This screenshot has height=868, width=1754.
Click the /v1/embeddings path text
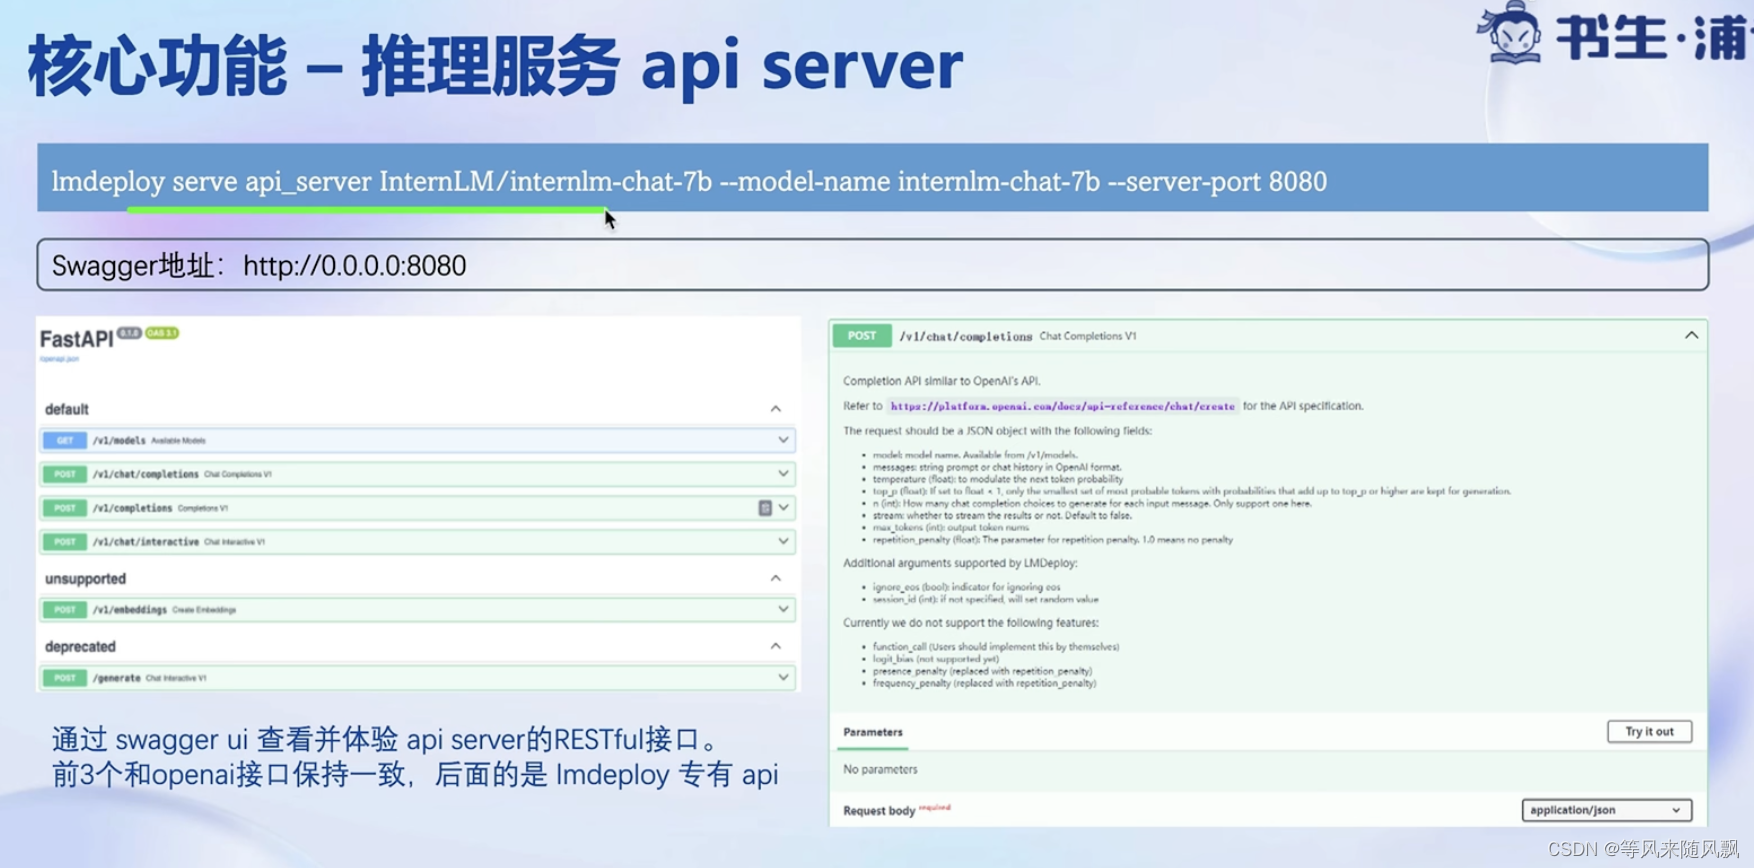click(129, 609)
